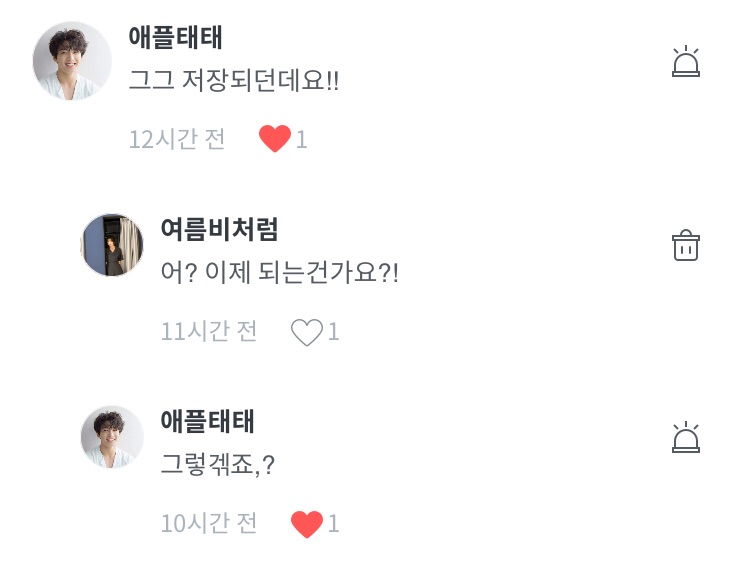The height and width of the screenshot is (562, 750).
Task: Open 애플태태's profile picture on top comment
Action: coord(72,61)
